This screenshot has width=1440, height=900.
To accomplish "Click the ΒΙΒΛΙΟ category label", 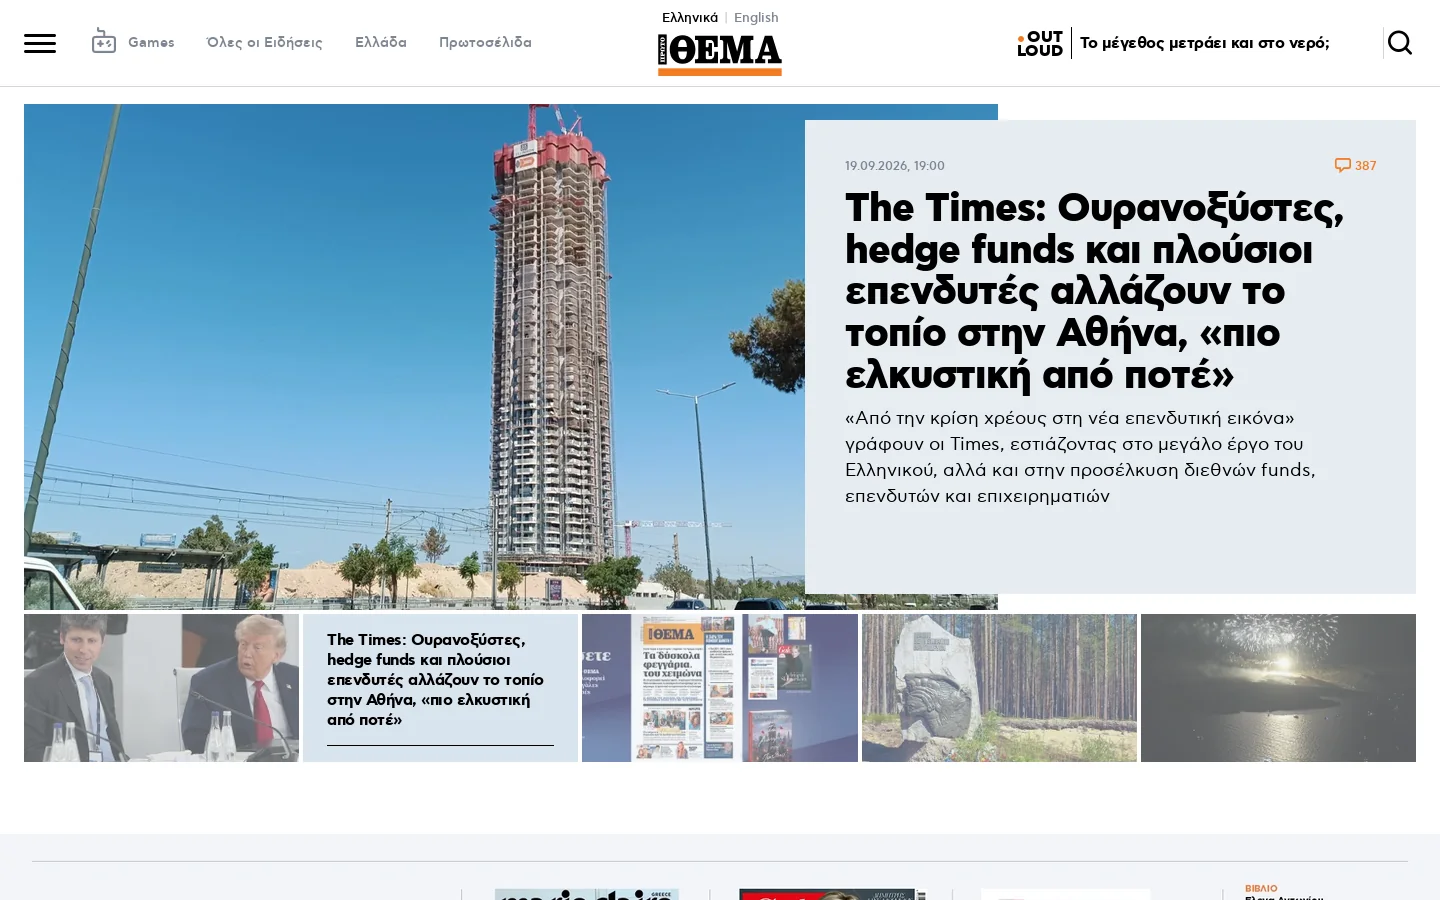I will pos(1261,888).
